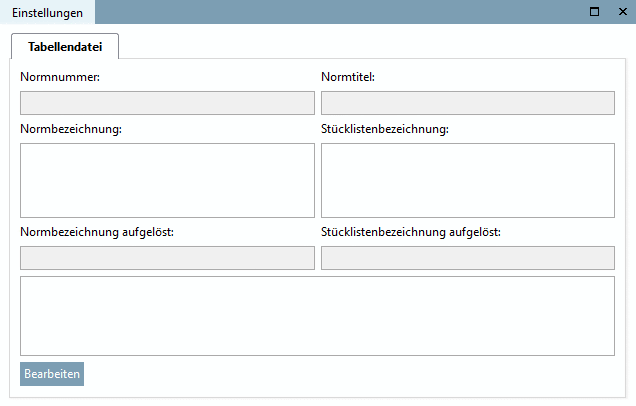Select the Normbezeichnung aufgelöst field

point(167,258)
